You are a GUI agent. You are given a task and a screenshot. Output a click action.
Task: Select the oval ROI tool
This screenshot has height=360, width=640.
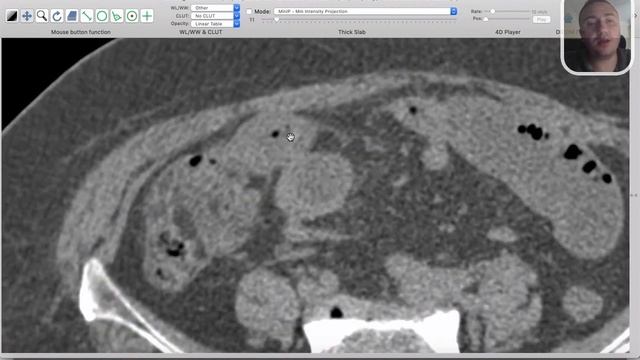[102, 16]
